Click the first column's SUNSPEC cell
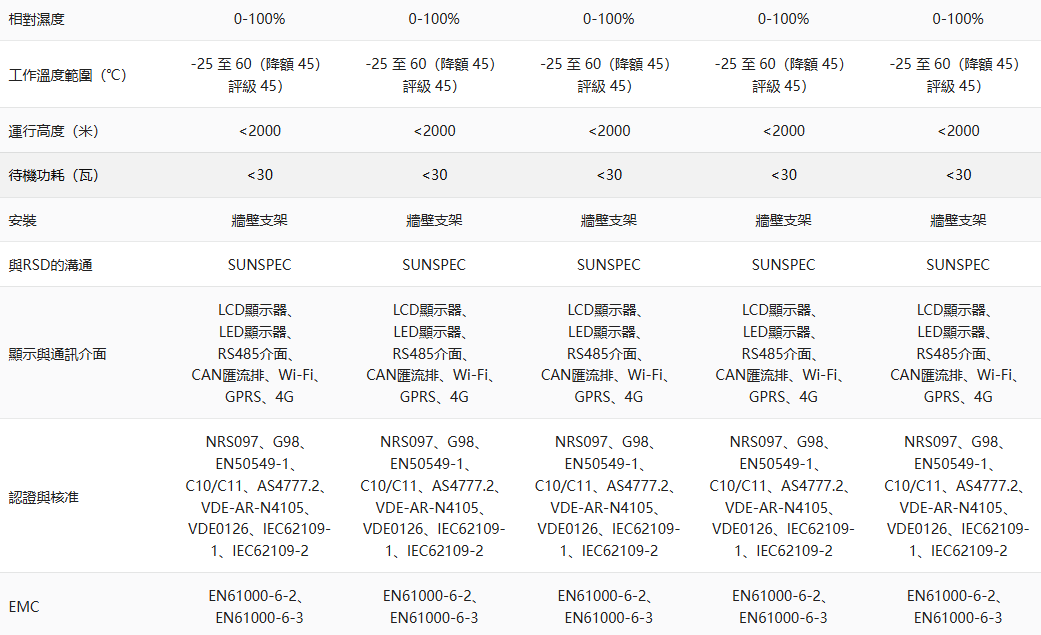The width and height of the screenshot is (1041, 635). tap(259, 265)
